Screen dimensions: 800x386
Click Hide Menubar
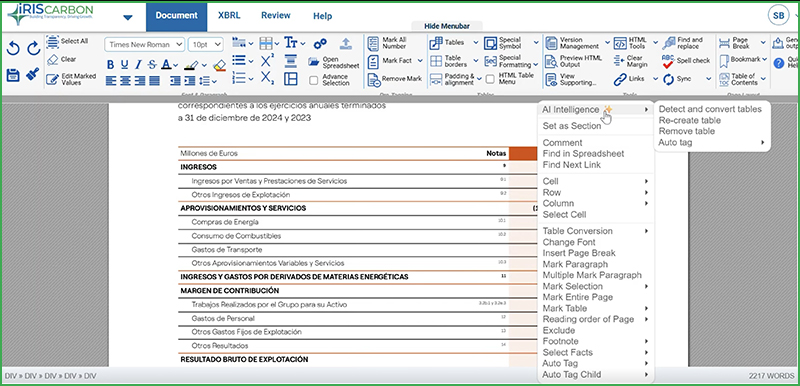(446, 26)
